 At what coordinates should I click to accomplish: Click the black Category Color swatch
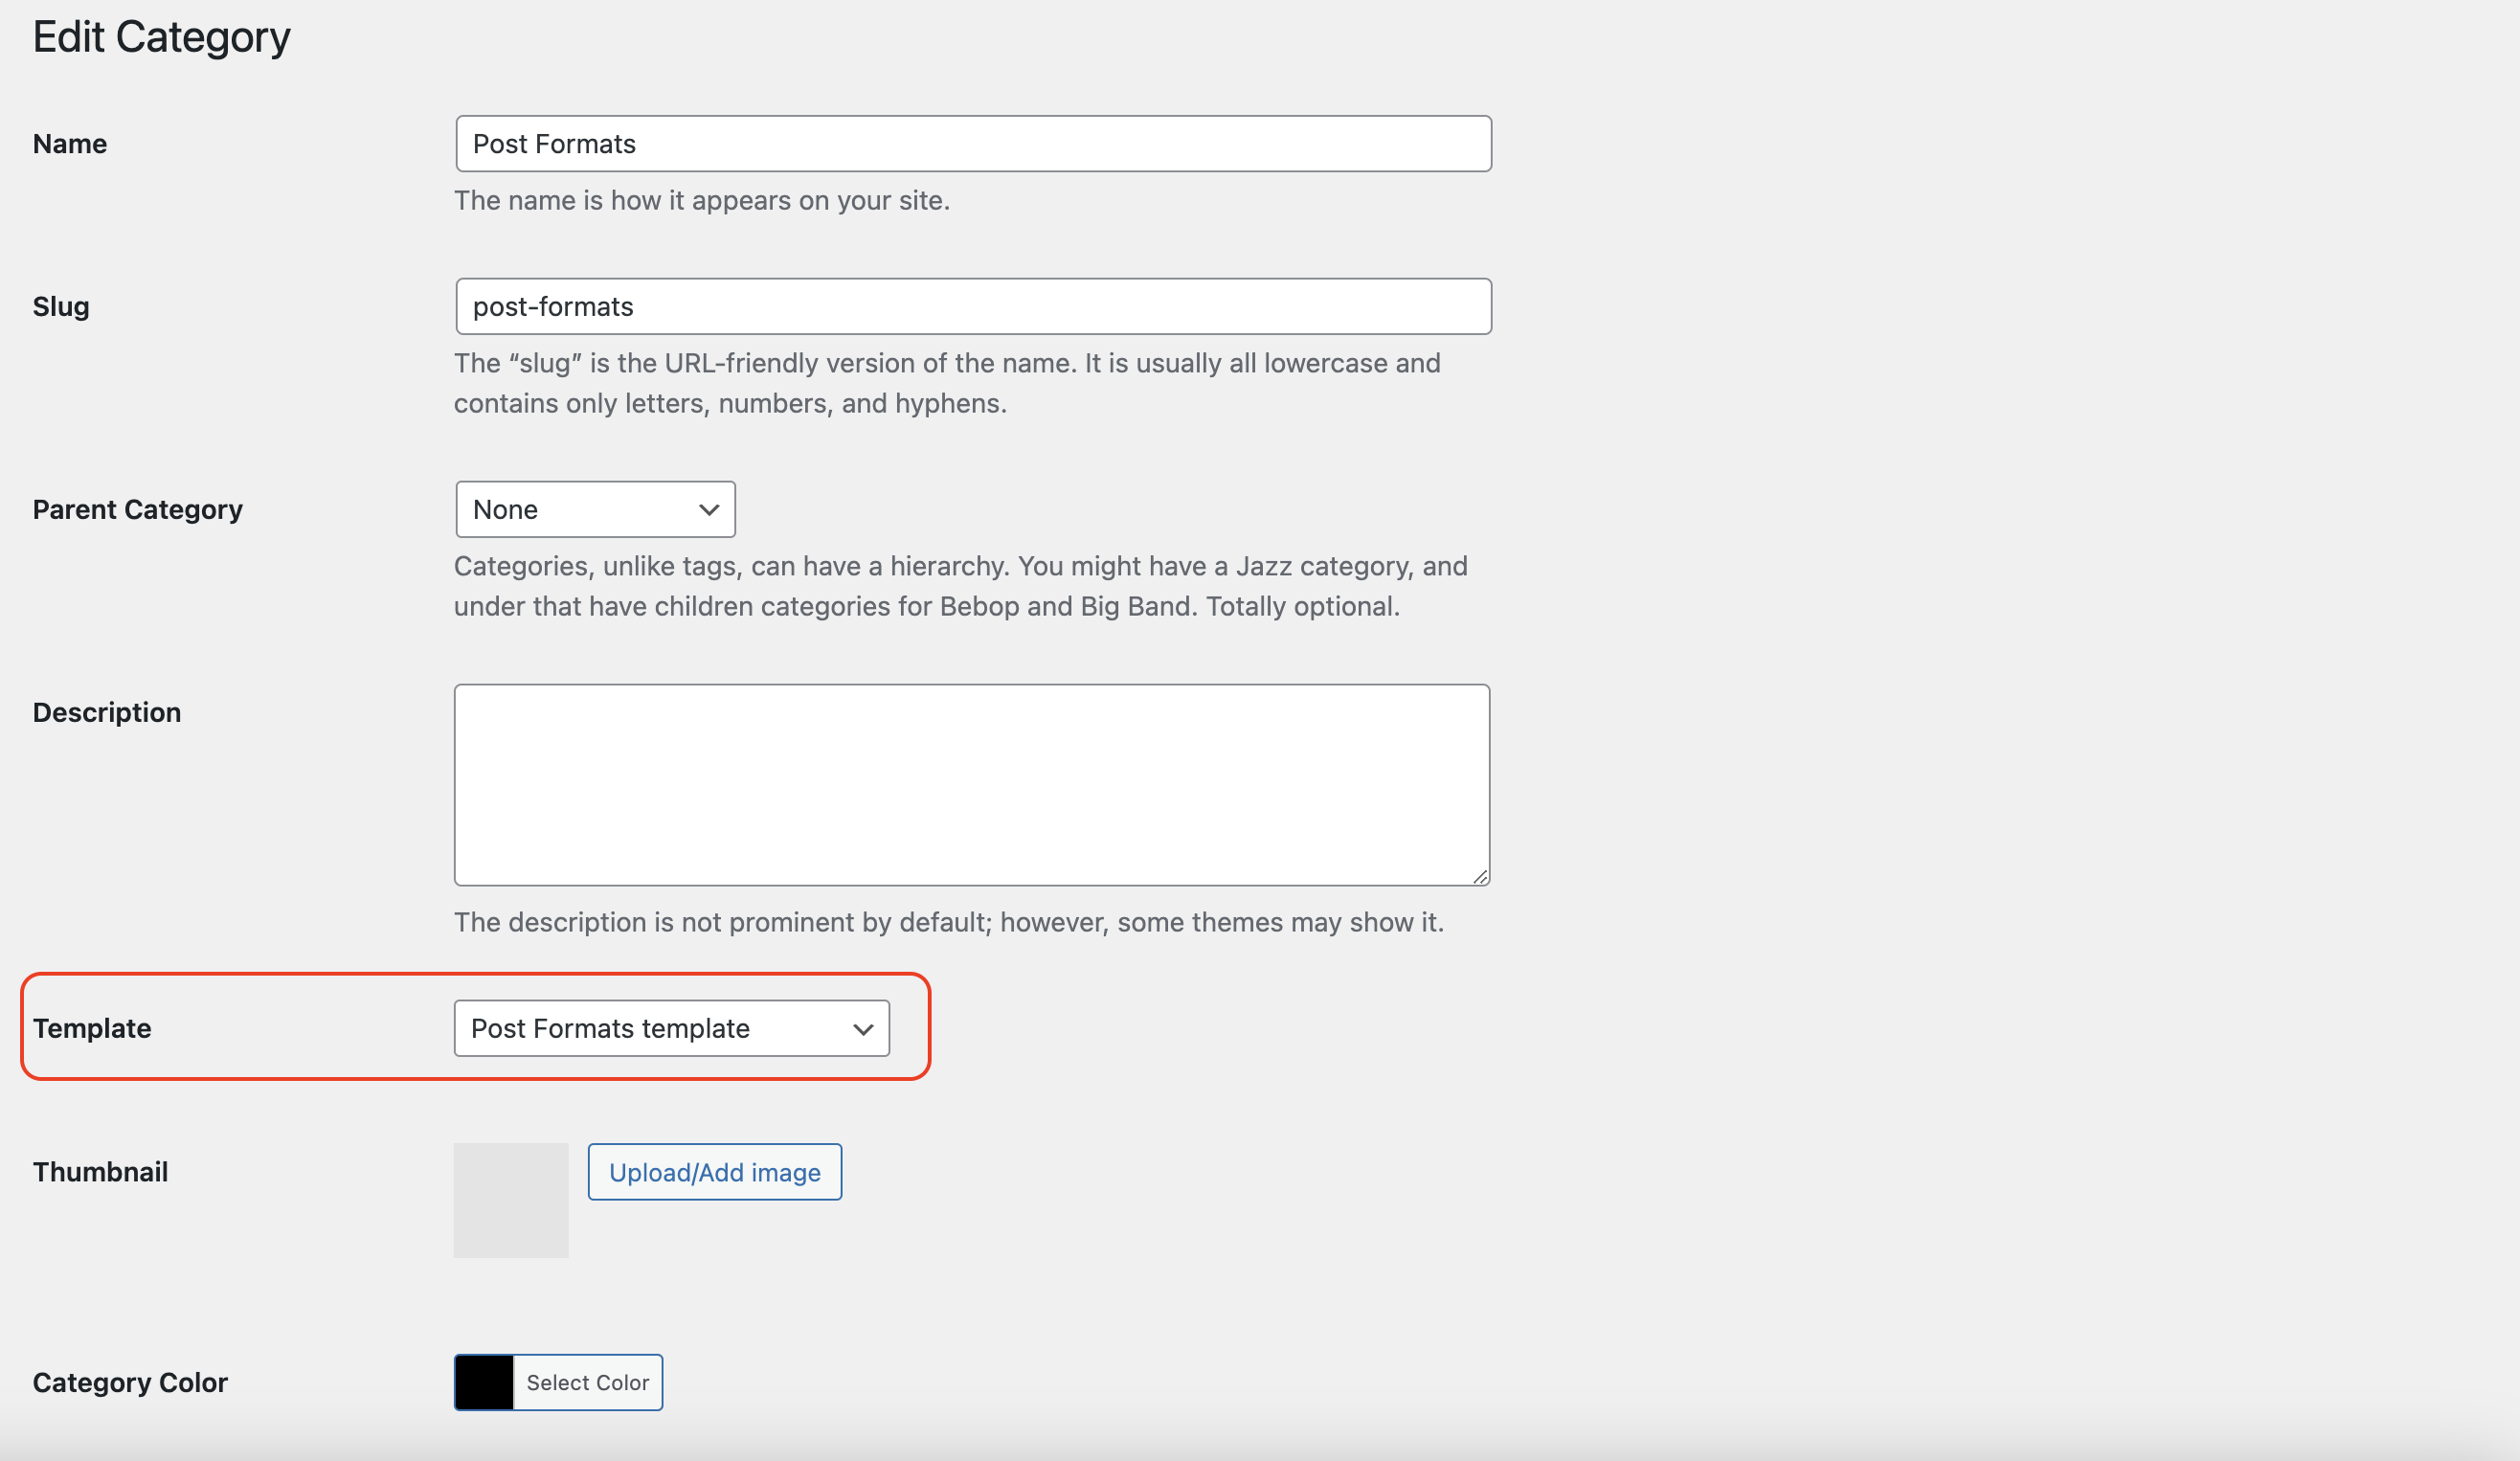tap(484, 1382)
